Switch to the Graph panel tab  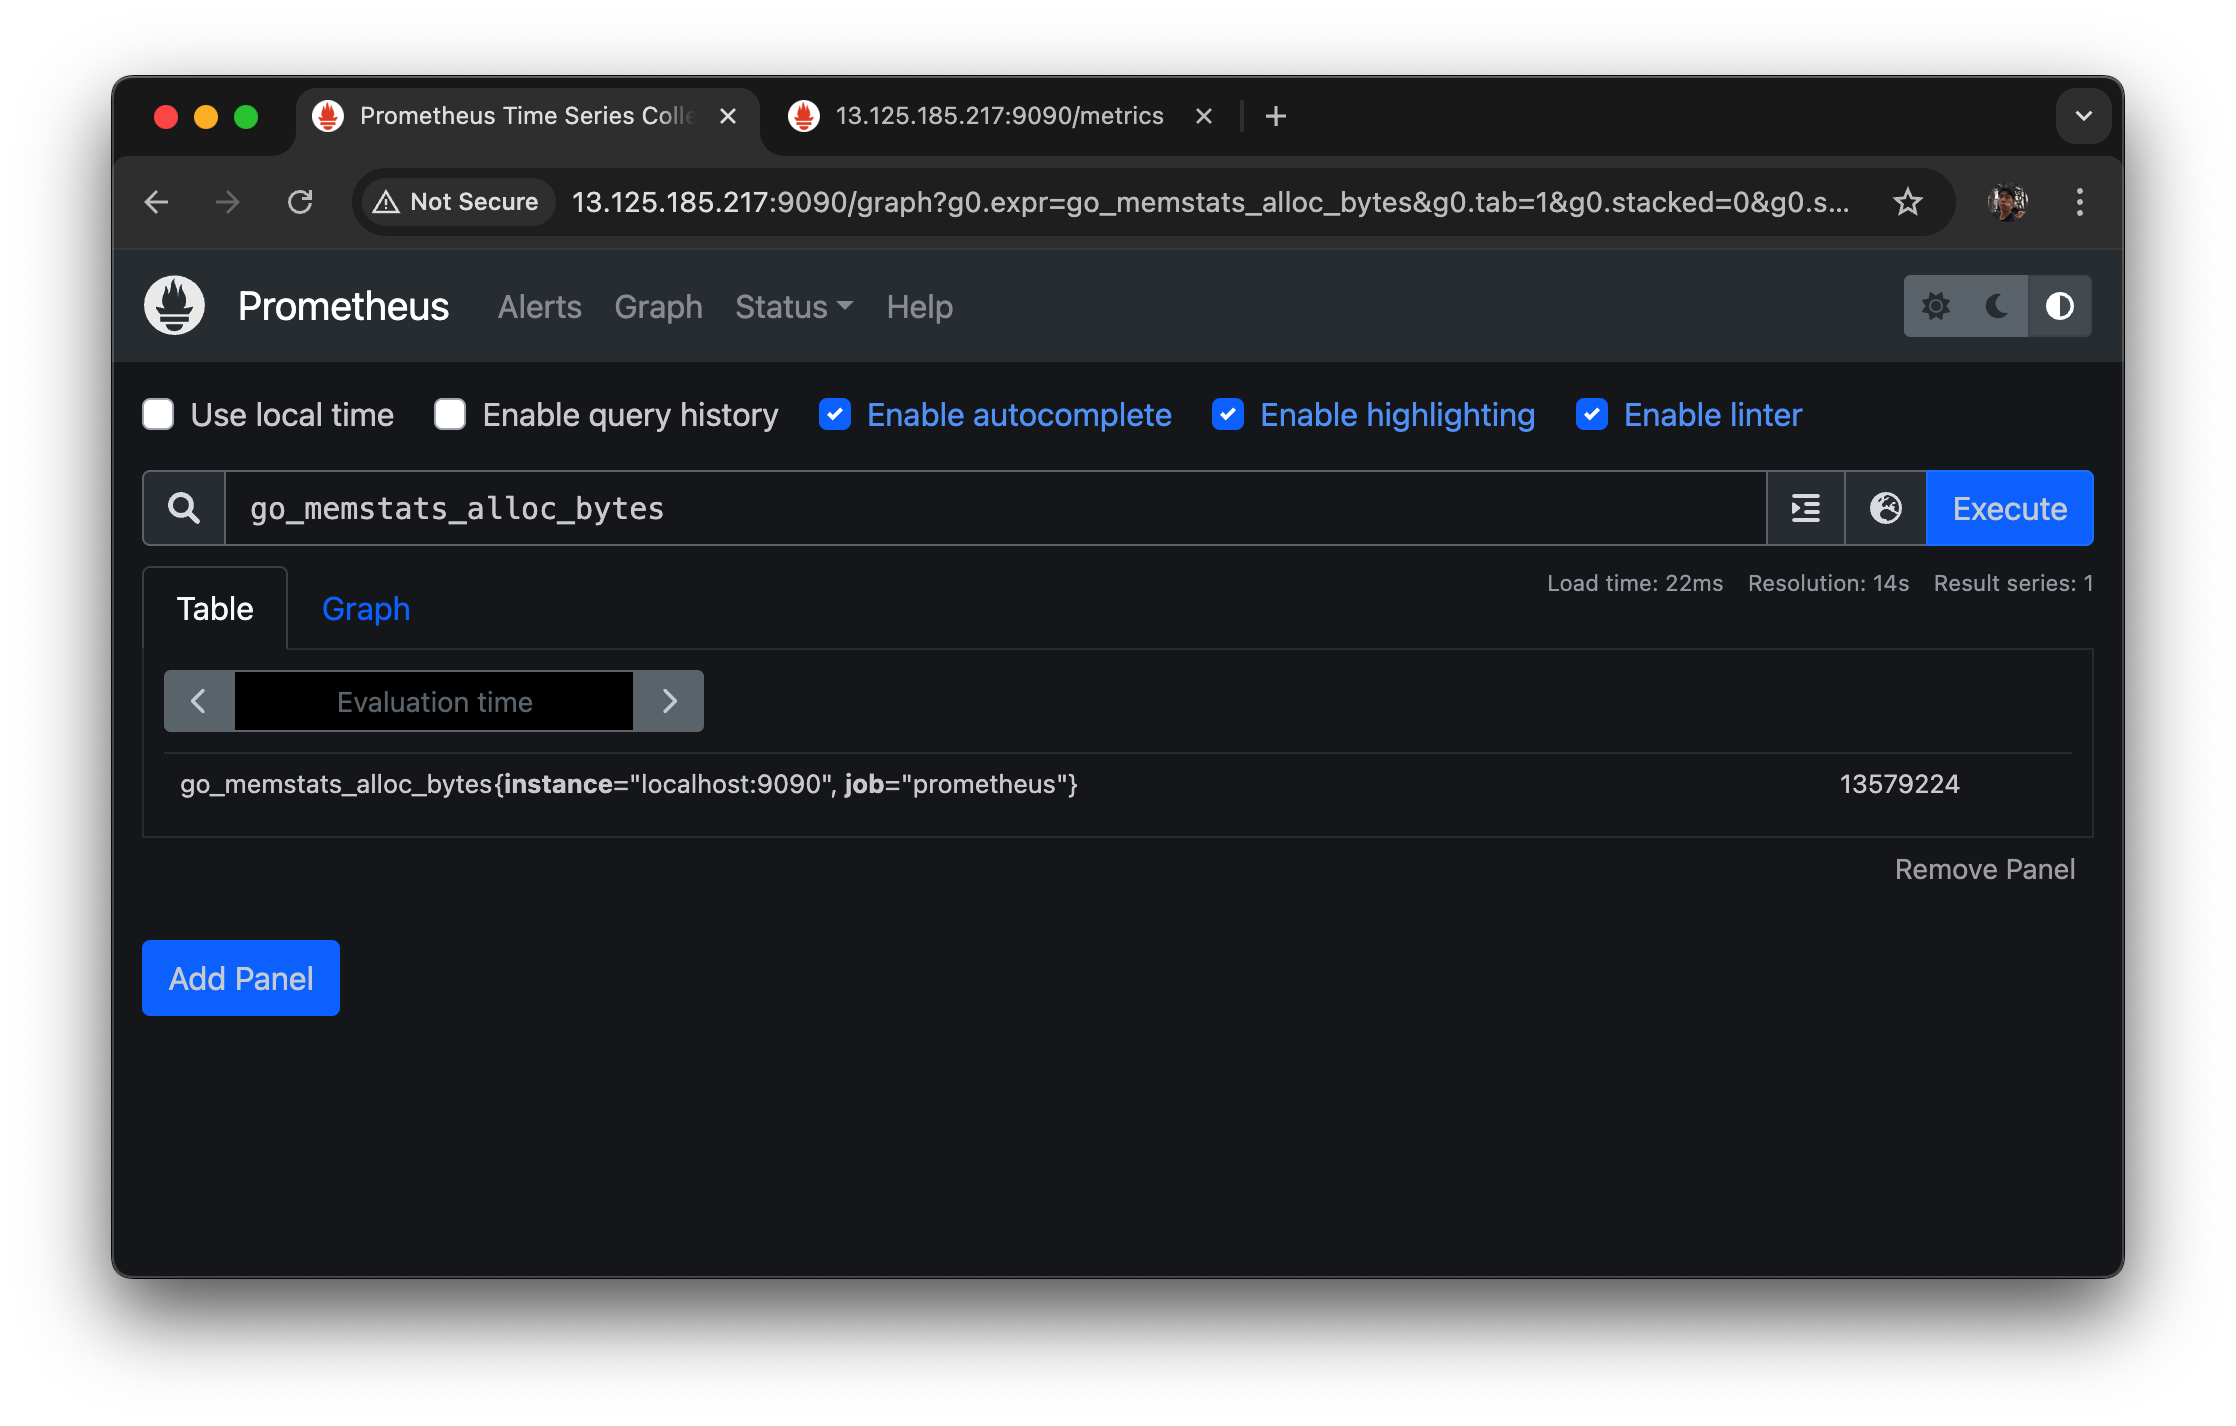click(x=366, y=609)
